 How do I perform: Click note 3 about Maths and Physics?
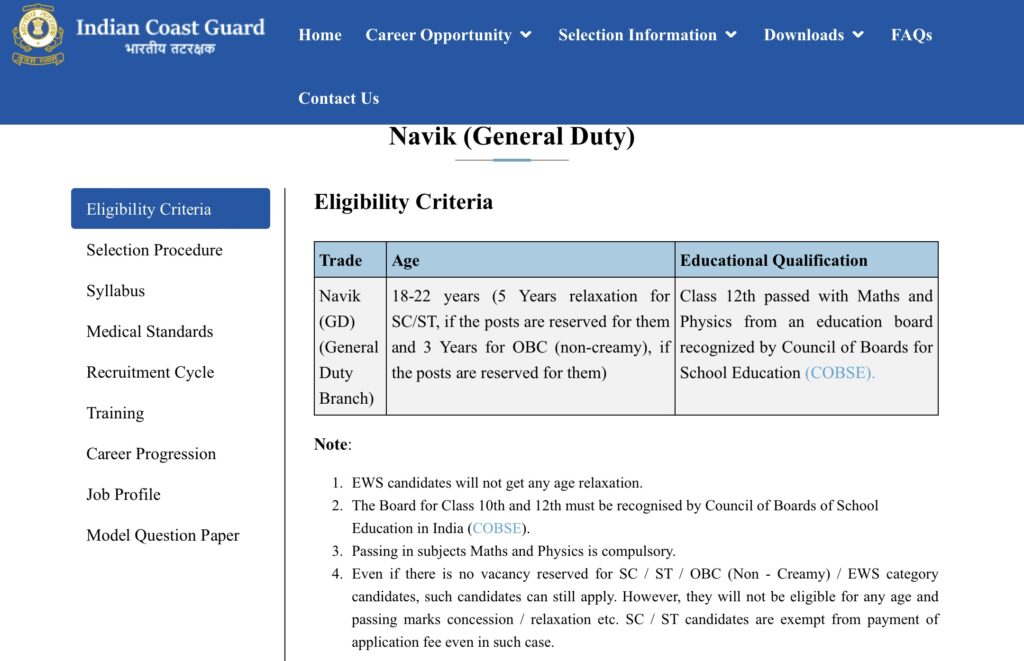(x=513, y=551)
